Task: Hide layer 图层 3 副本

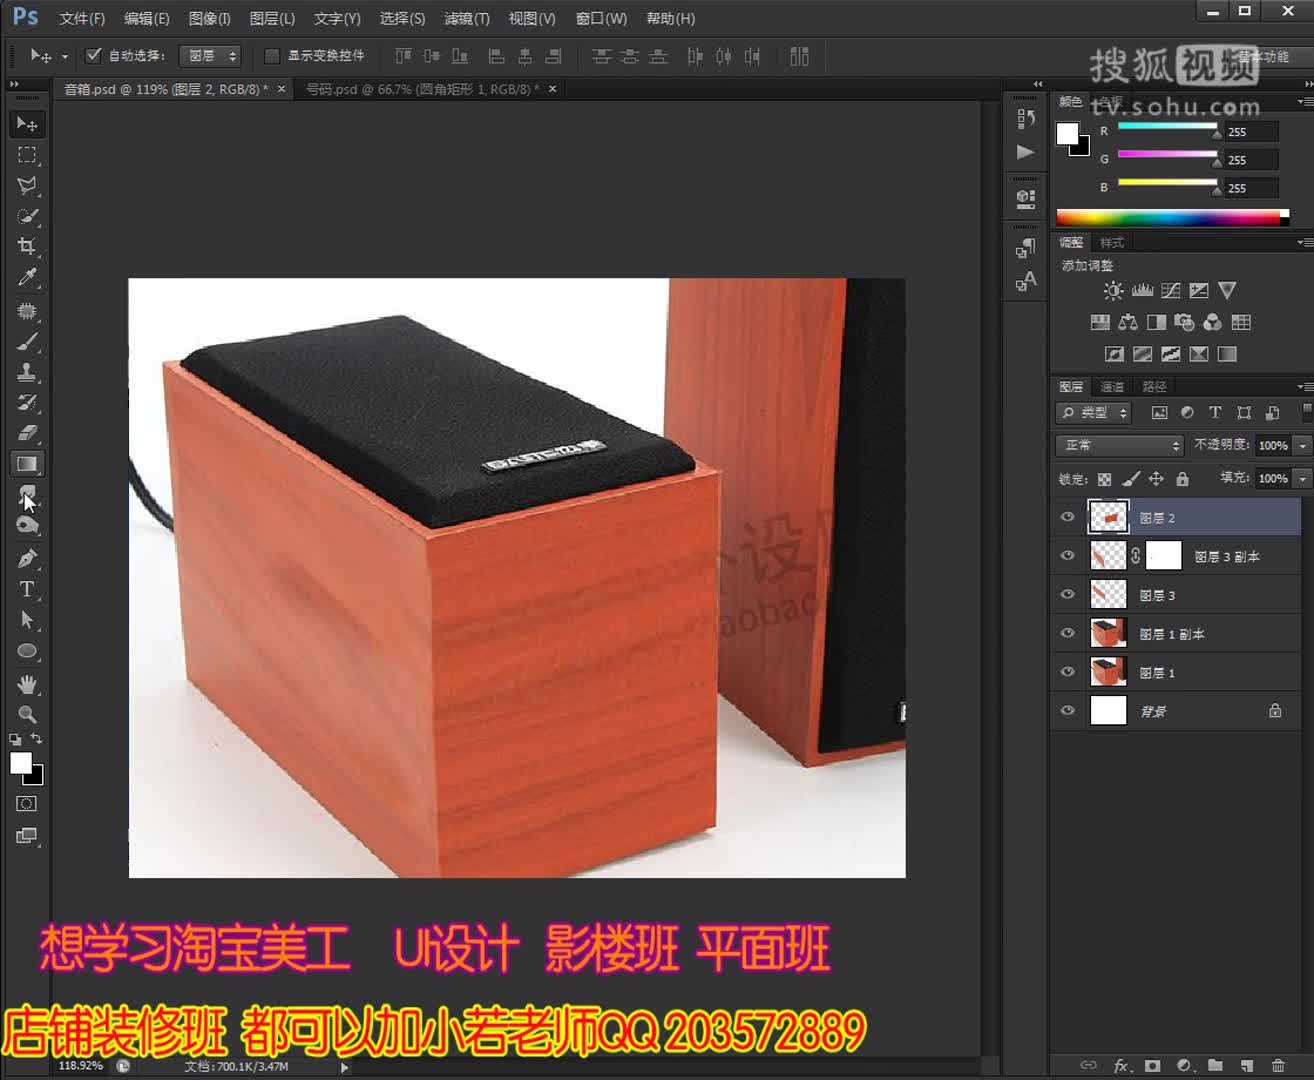Action: [1067, 555]
